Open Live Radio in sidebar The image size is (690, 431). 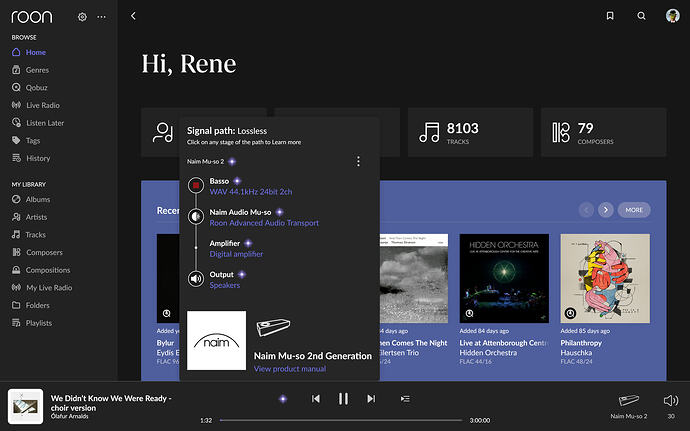(35, 105)
